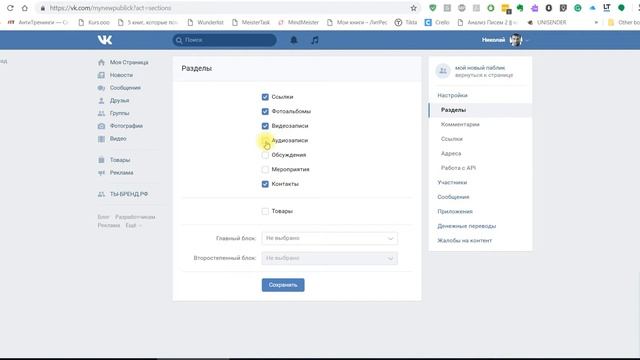Click the megaphone icon beside Реклама
This screenshot has width=640, height=360.
point(101,173)
